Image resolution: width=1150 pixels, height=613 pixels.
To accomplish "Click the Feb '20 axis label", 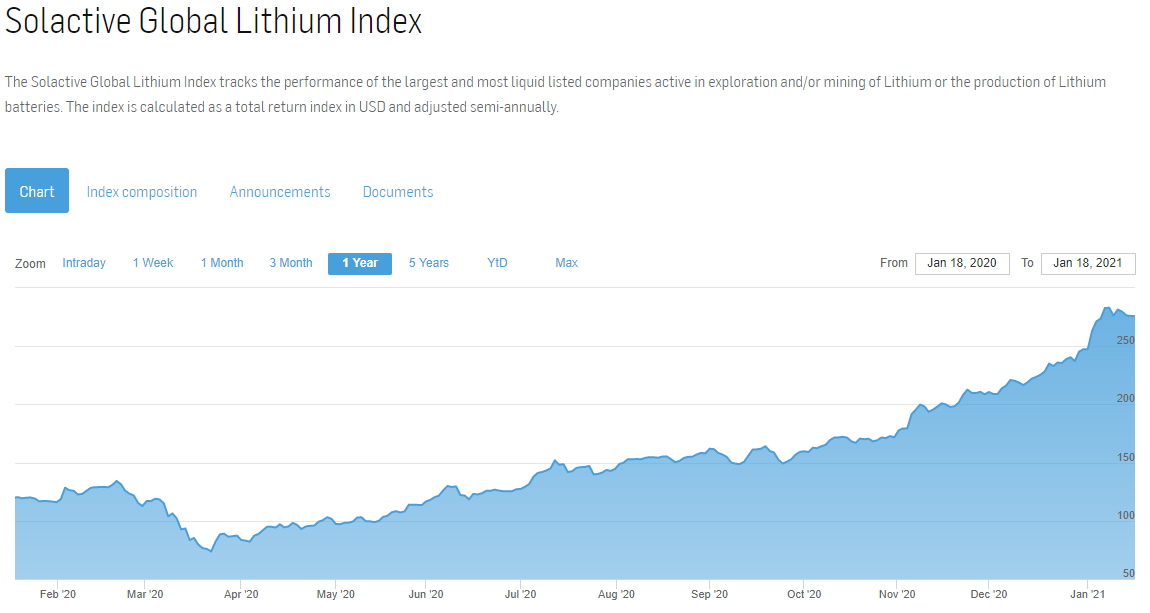I will (x=58, y=594).
